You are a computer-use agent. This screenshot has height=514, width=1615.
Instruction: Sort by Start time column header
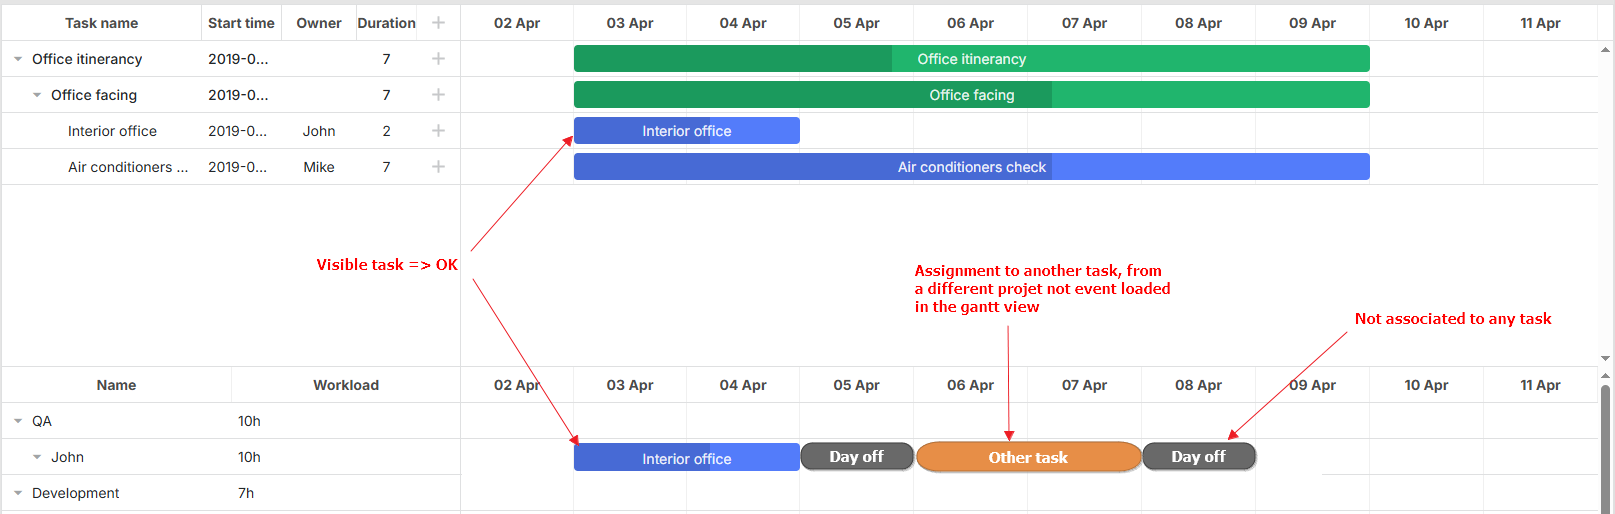click(x=241, y=23)
